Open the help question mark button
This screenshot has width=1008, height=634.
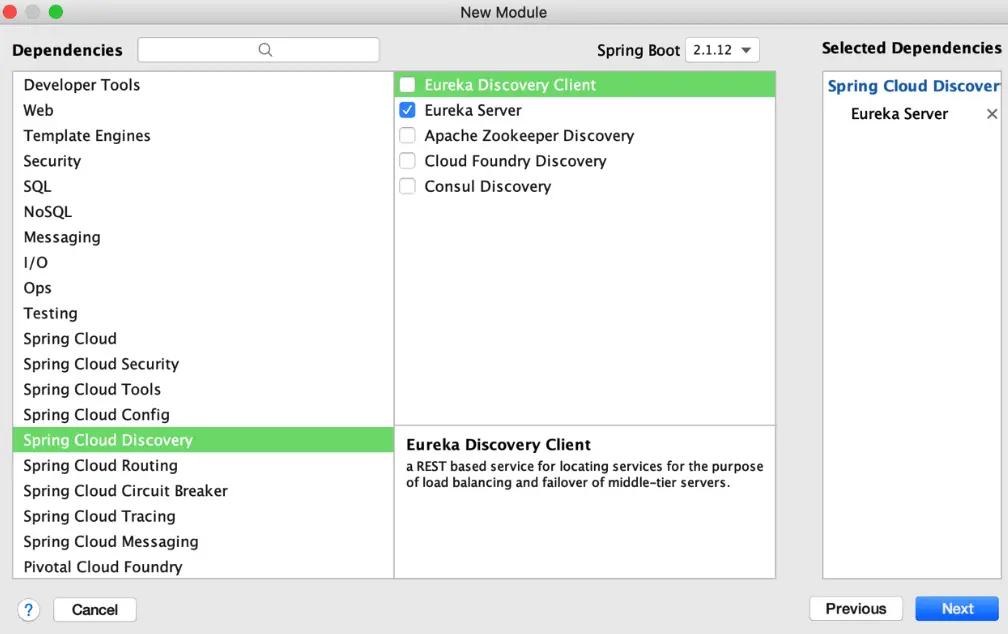(x=28, y=610)
